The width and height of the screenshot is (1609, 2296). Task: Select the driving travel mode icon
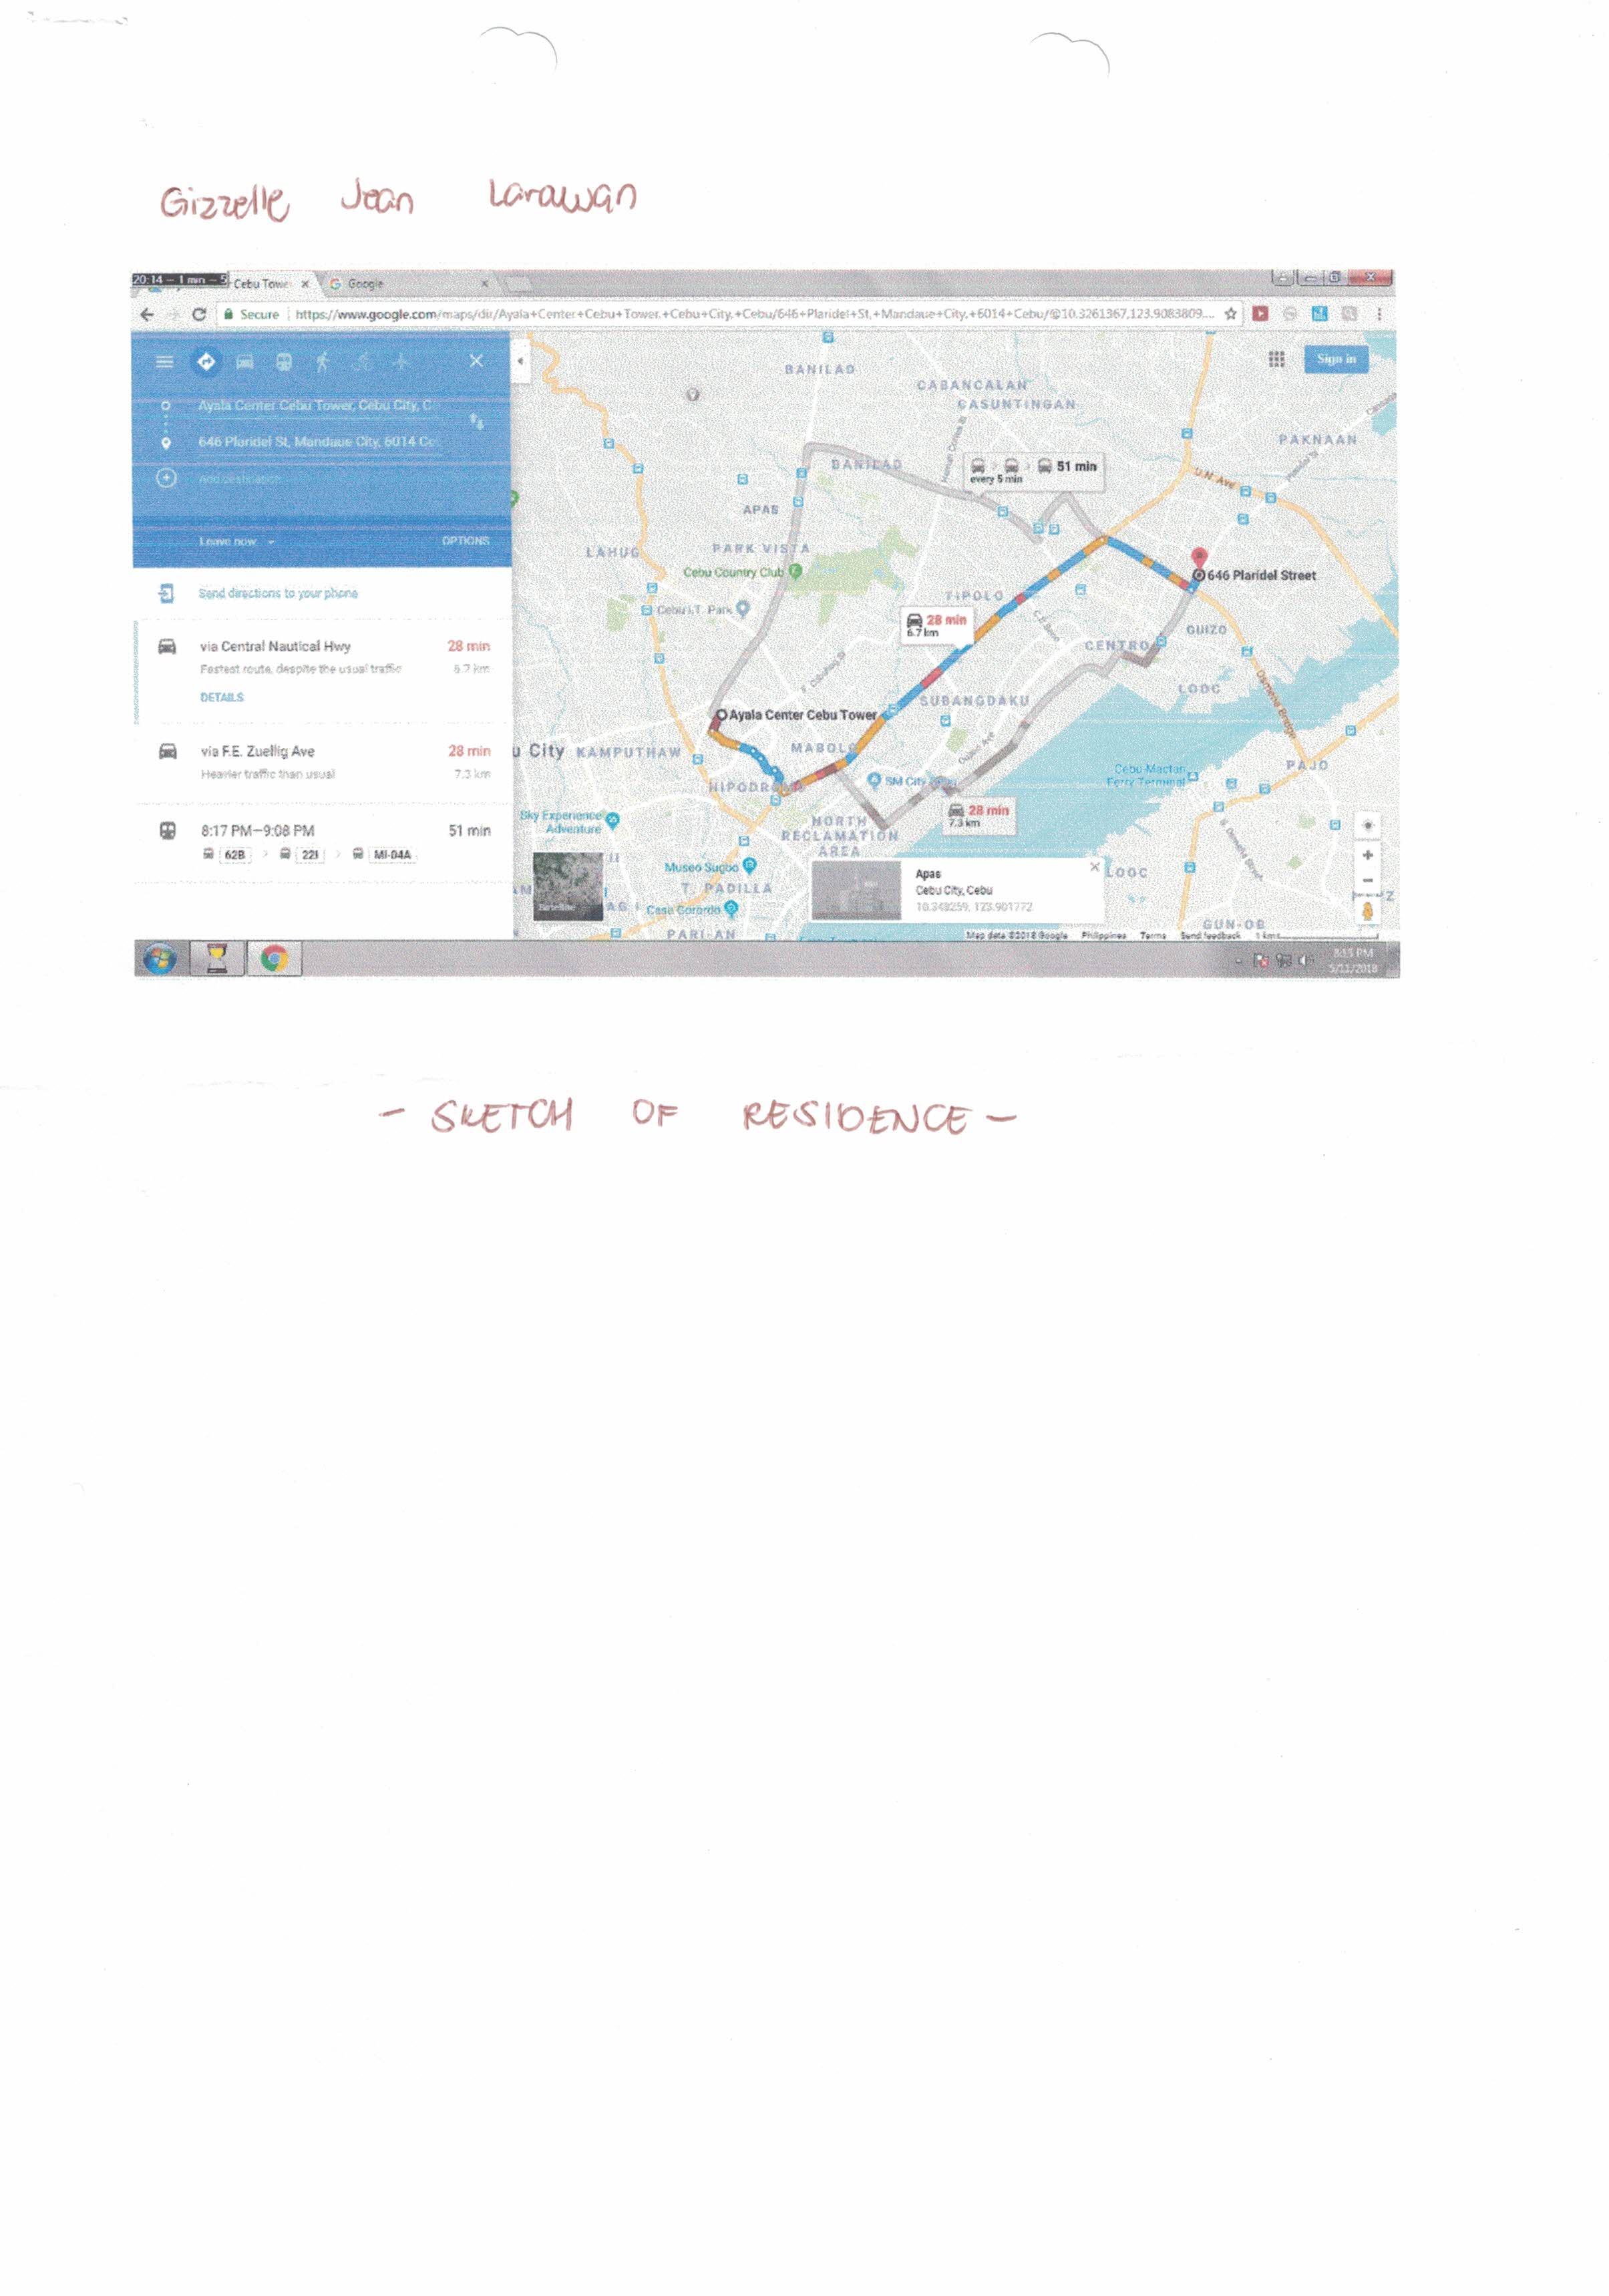[x=245, y=362]
